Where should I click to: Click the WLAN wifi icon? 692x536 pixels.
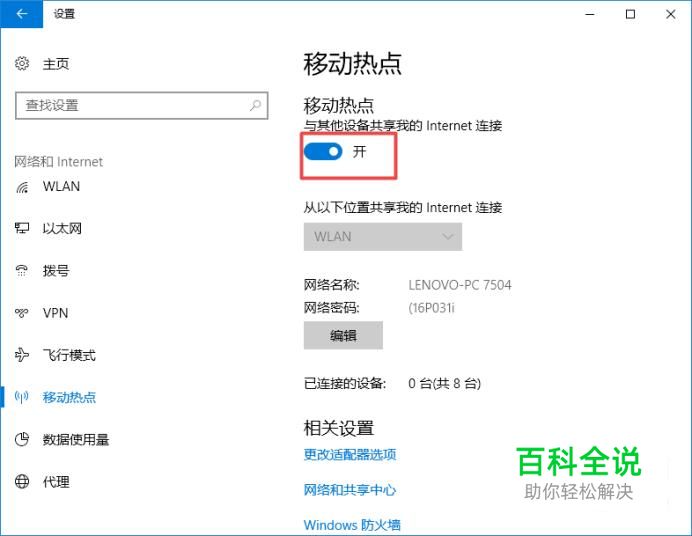point(22,187)
